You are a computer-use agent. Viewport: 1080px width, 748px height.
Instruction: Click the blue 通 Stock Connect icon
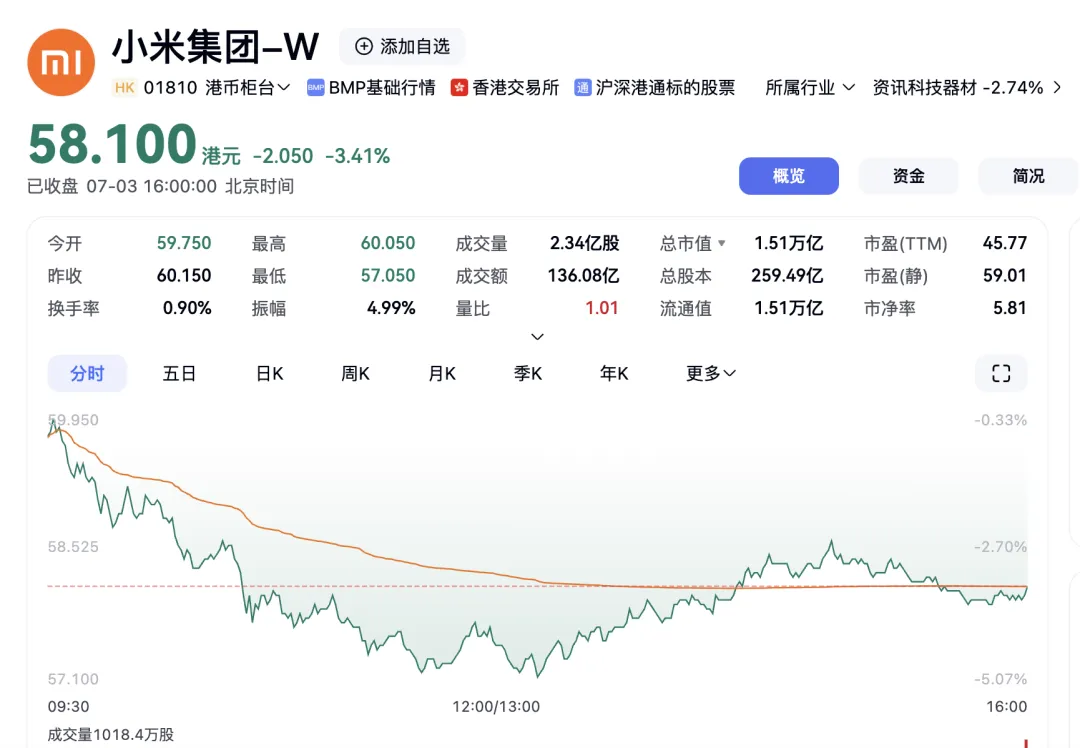point(583,87)
